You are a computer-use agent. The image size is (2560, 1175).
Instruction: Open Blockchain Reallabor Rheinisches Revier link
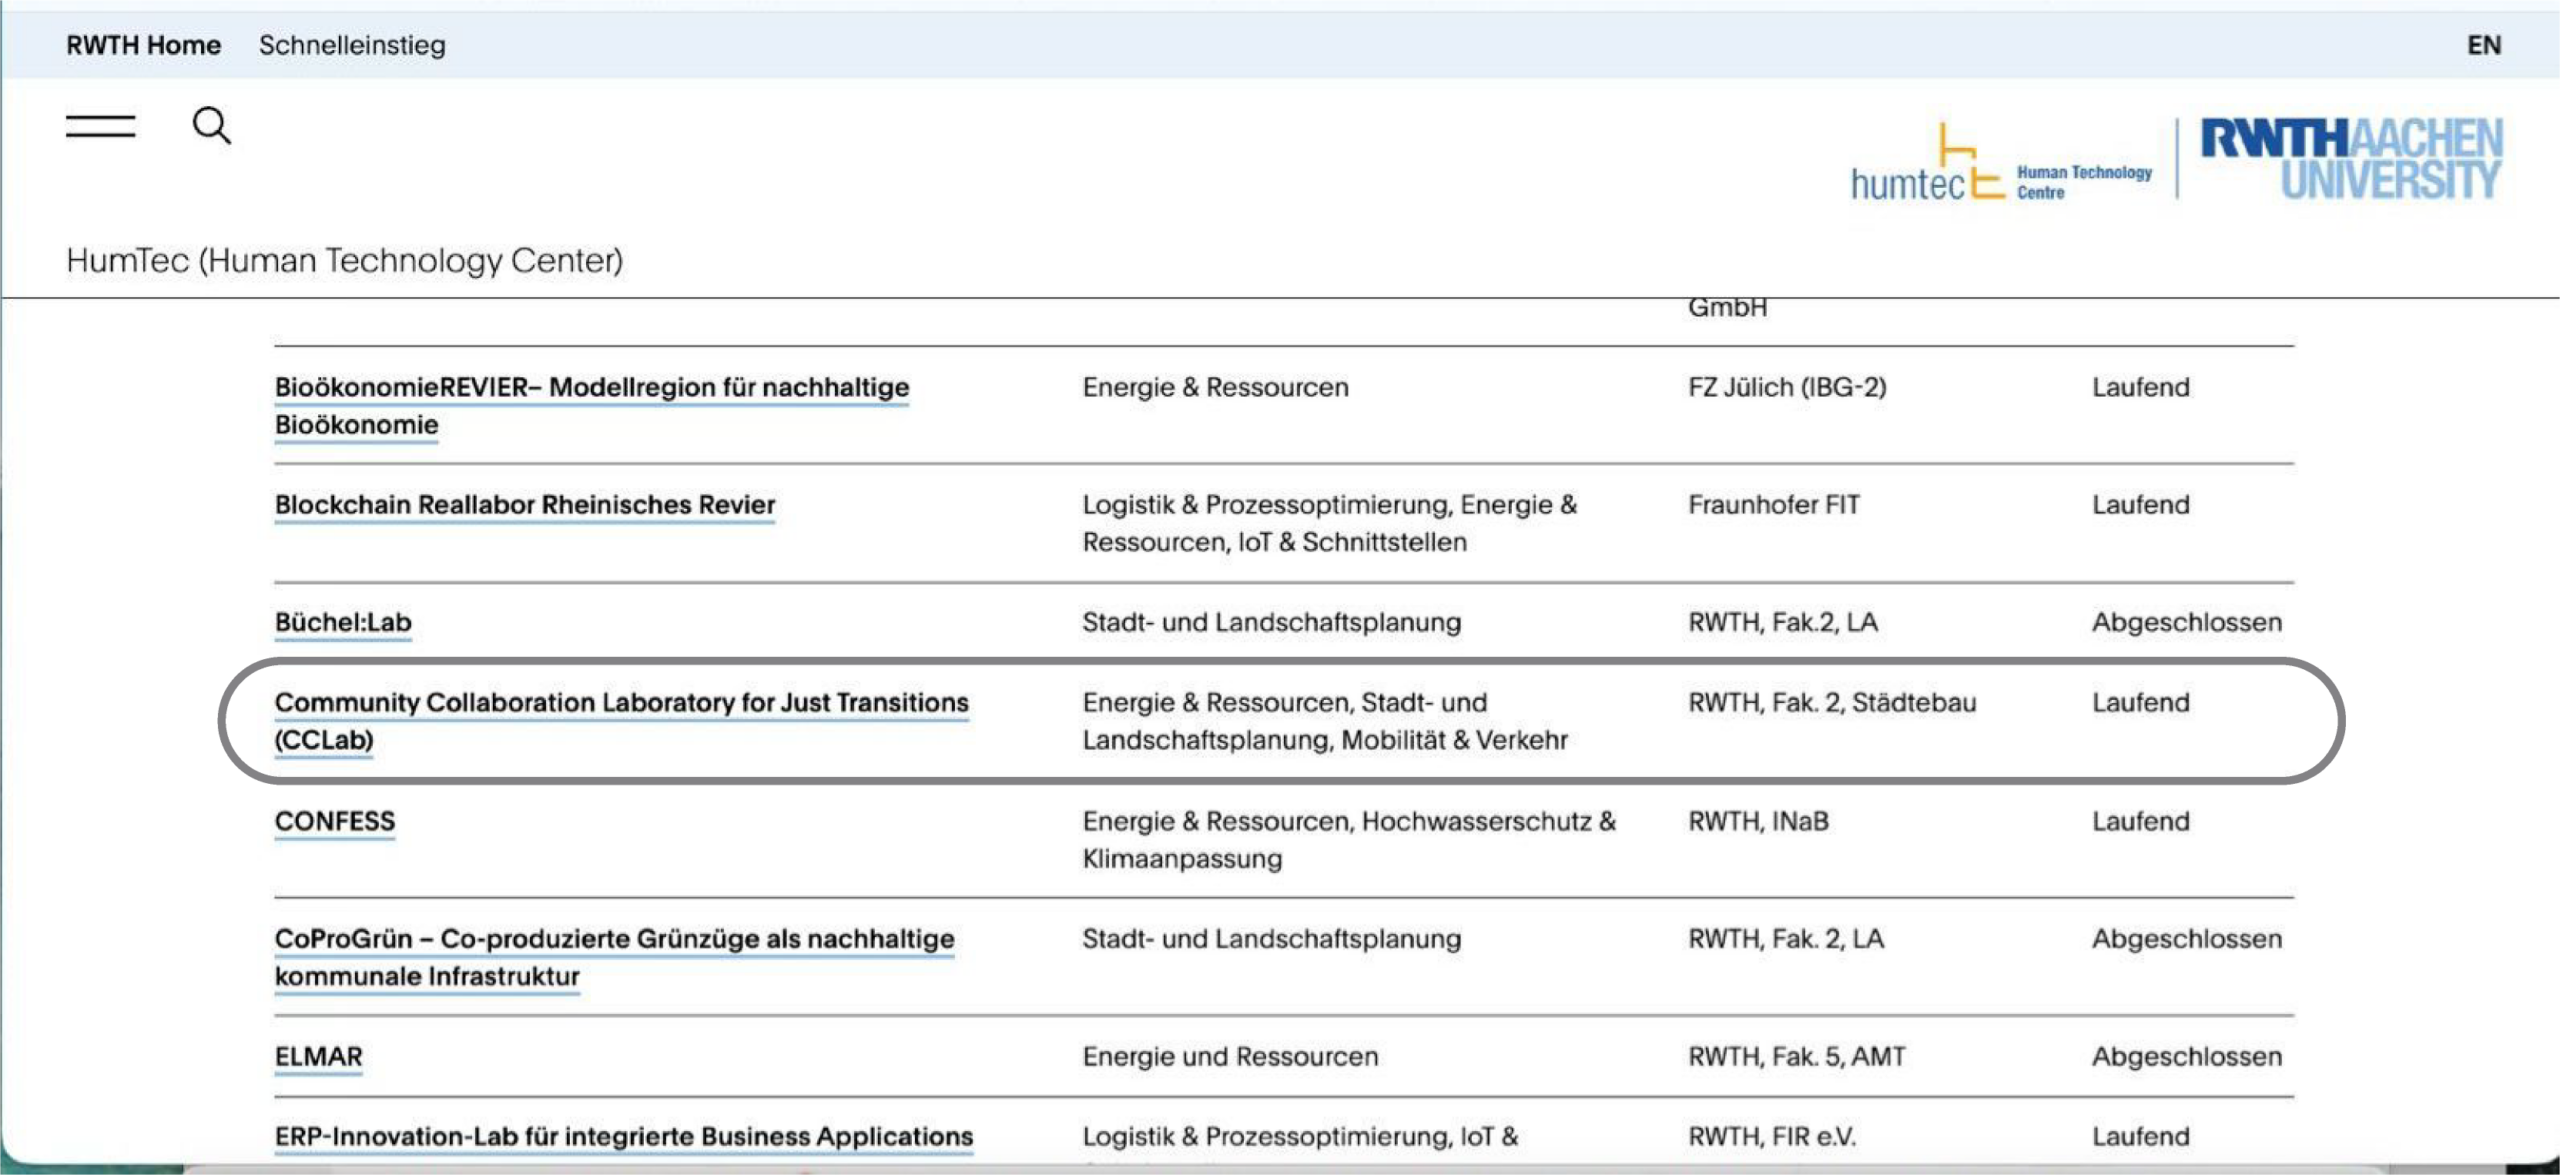(525, 504)
